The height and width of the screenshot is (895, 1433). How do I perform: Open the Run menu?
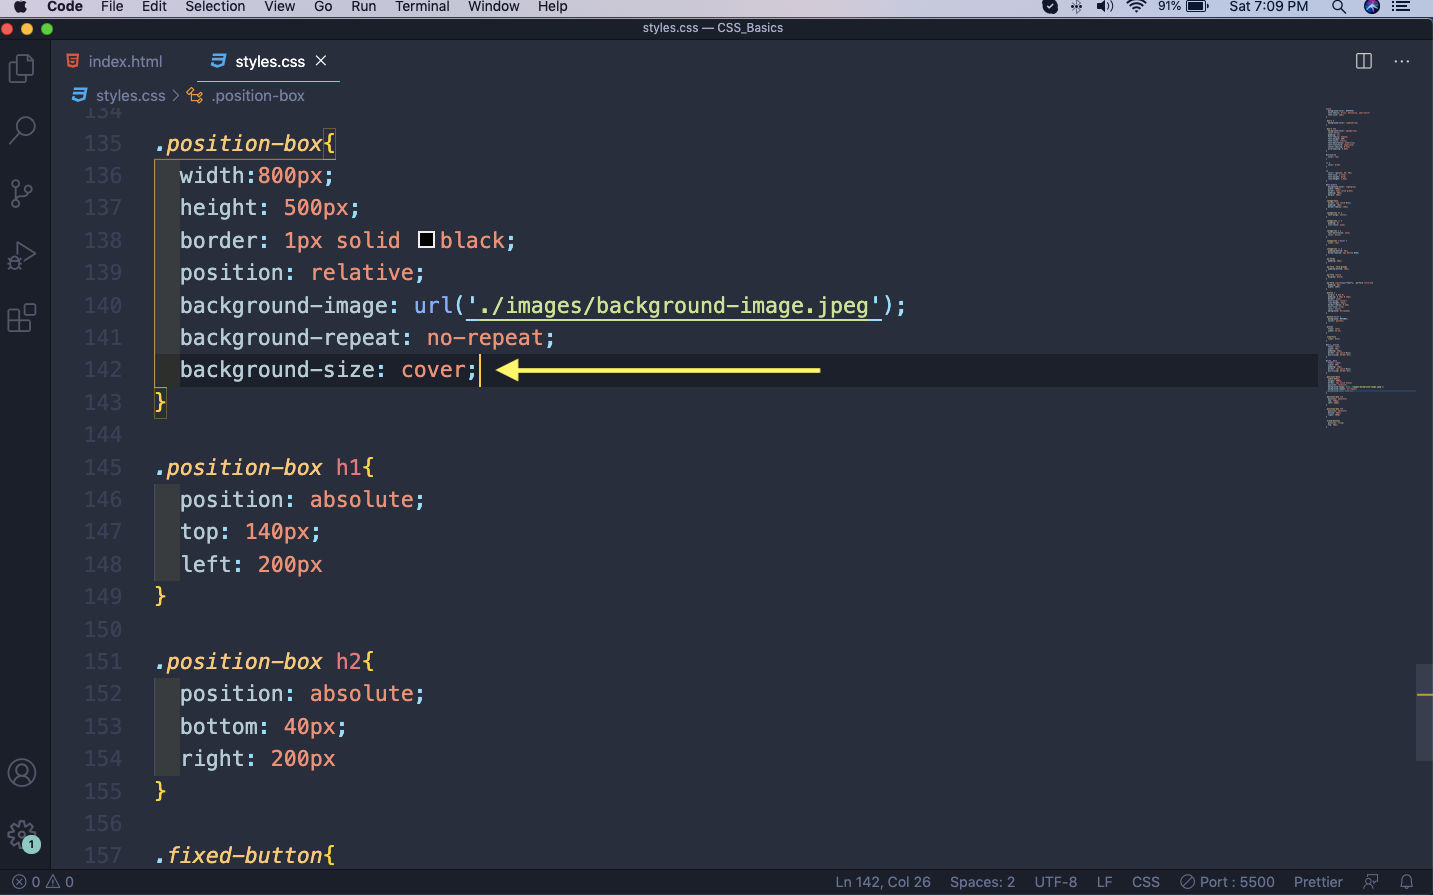(364, 6)
